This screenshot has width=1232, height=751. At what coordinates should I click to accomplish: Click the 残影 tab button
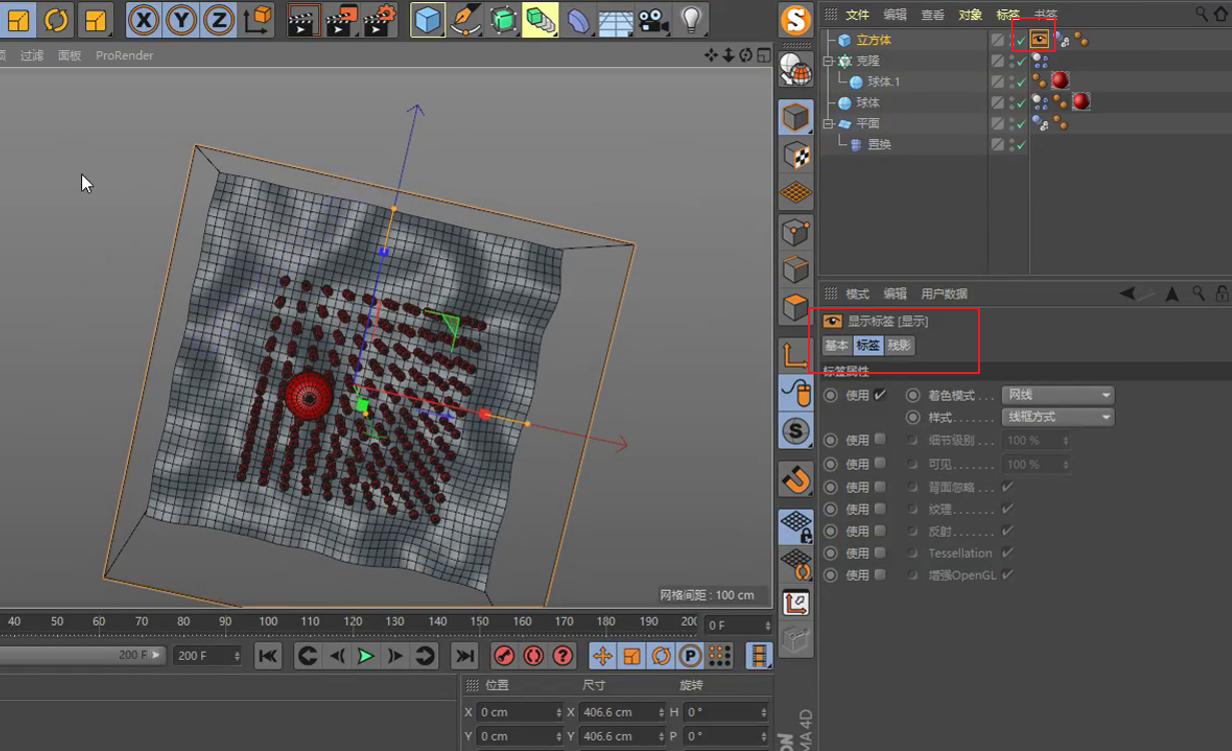[899, 345]
